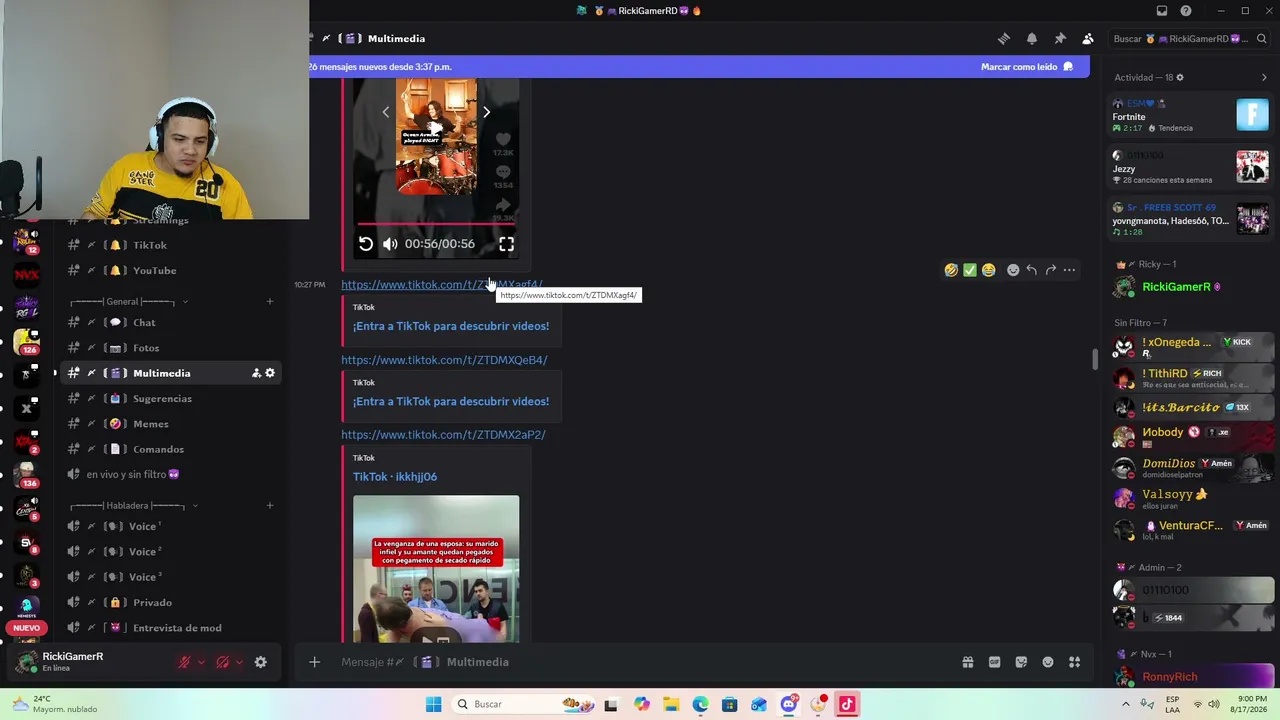This screenshot has height=720, width=1280.
Task: Open the apps launcher in message bar
Action: (x=1075, y=662)
